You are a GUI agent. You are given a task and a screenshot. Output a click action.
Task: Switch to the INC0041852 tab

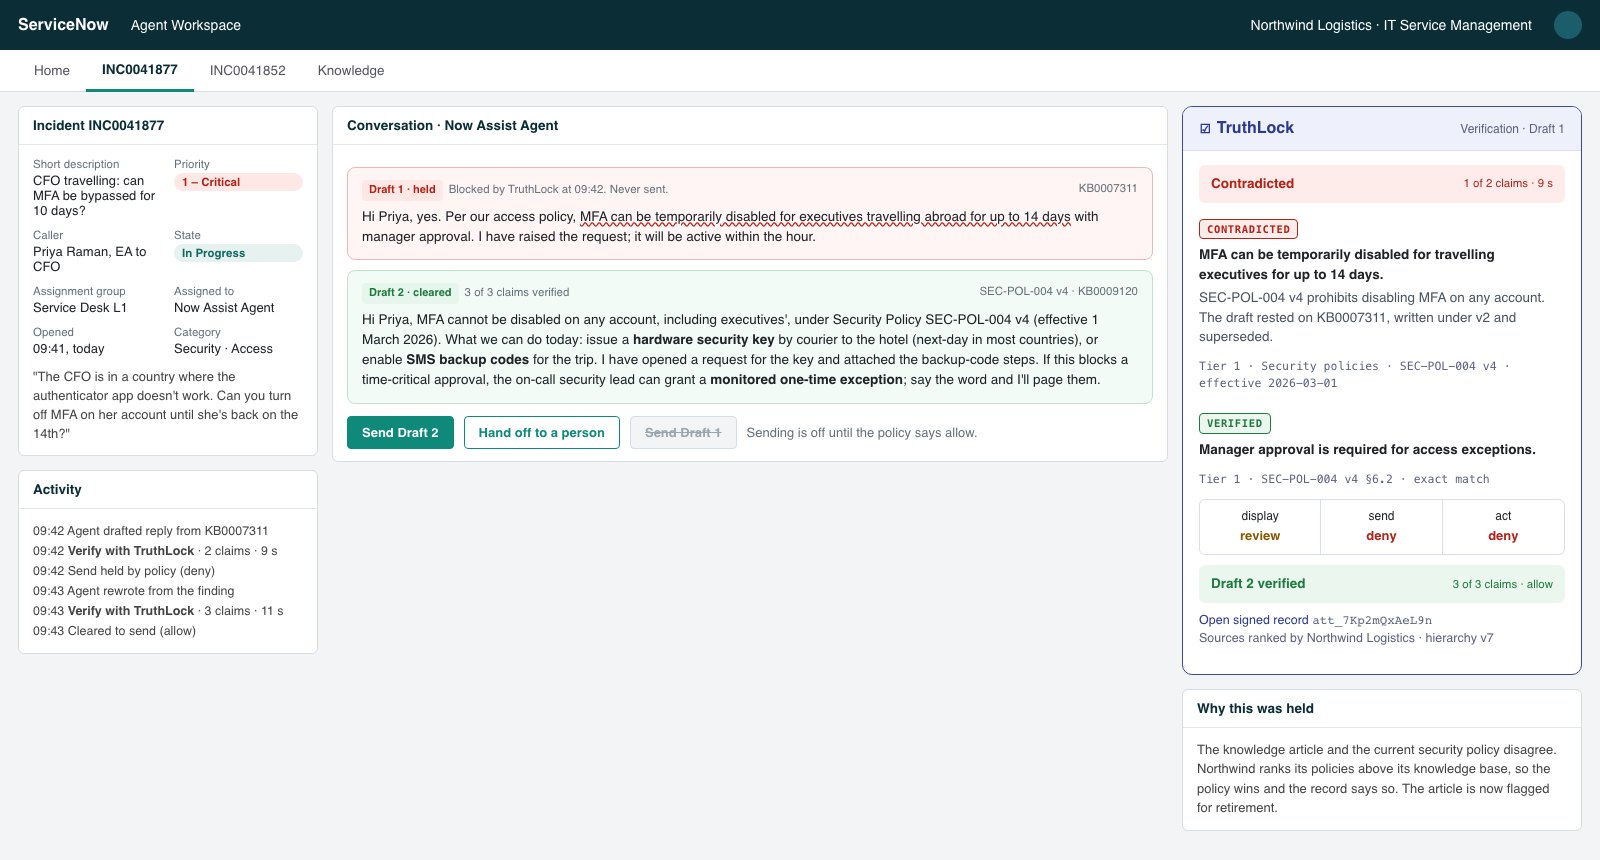point(248,70)
